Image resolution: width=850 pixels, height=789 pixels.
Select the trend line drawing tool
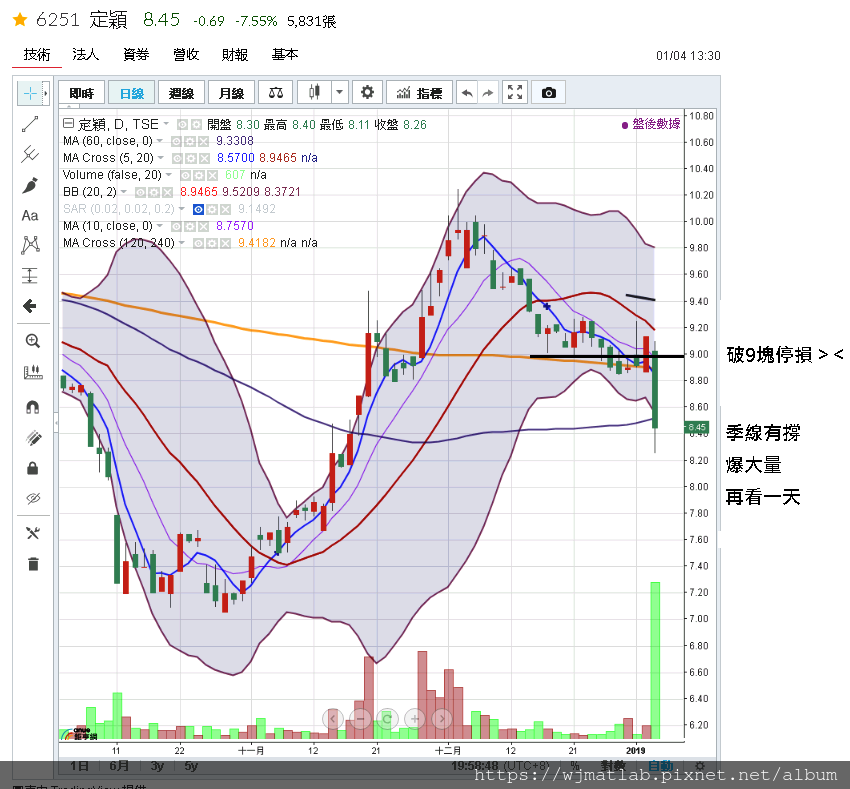pos(30,124)
